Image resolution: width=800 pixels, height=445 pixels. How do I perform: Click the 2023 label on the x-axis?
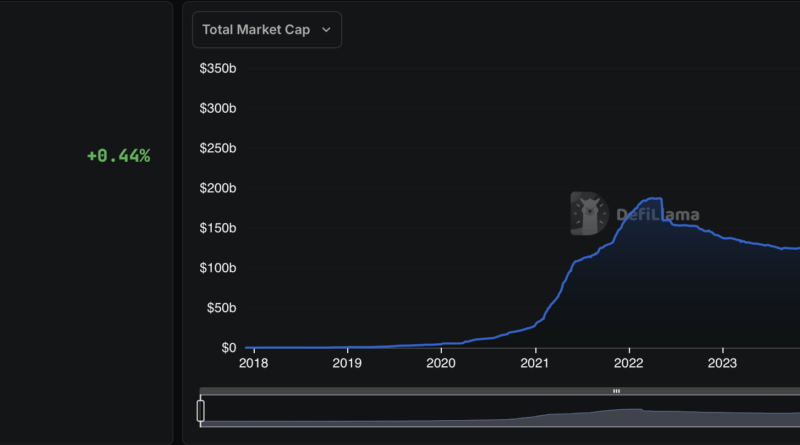click(723, 363)
